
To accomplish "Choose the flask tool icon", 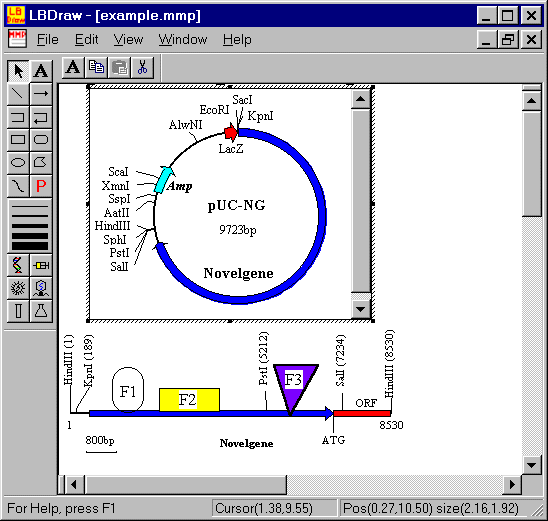I will pyautogui.click(x=41, y=311).
